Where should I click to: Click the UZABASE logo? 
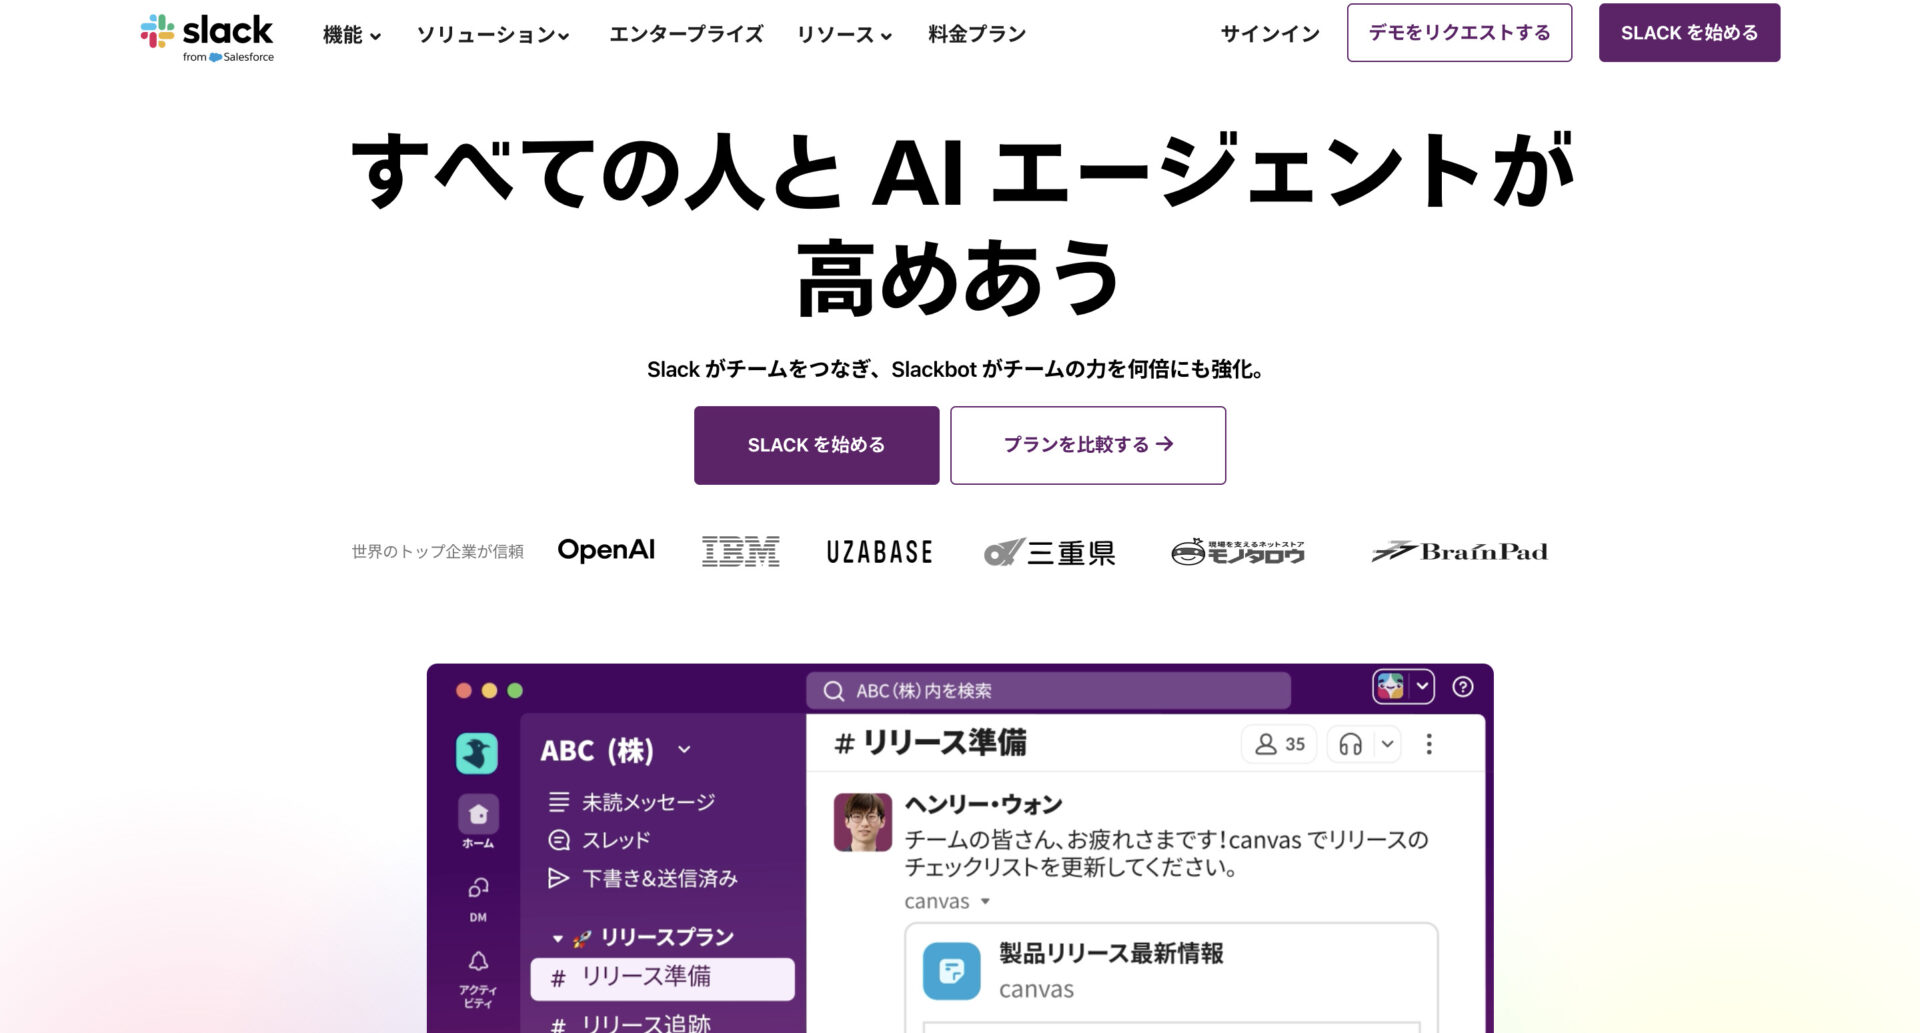pyautogui.click(x=879, y=552)
